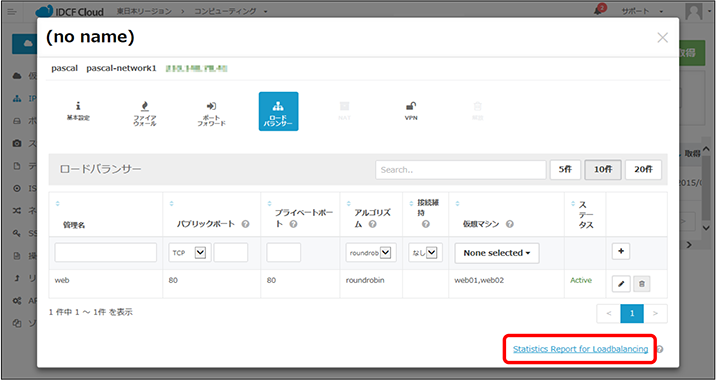Sort by アルゴリズム column arrows

pos(348,204)
